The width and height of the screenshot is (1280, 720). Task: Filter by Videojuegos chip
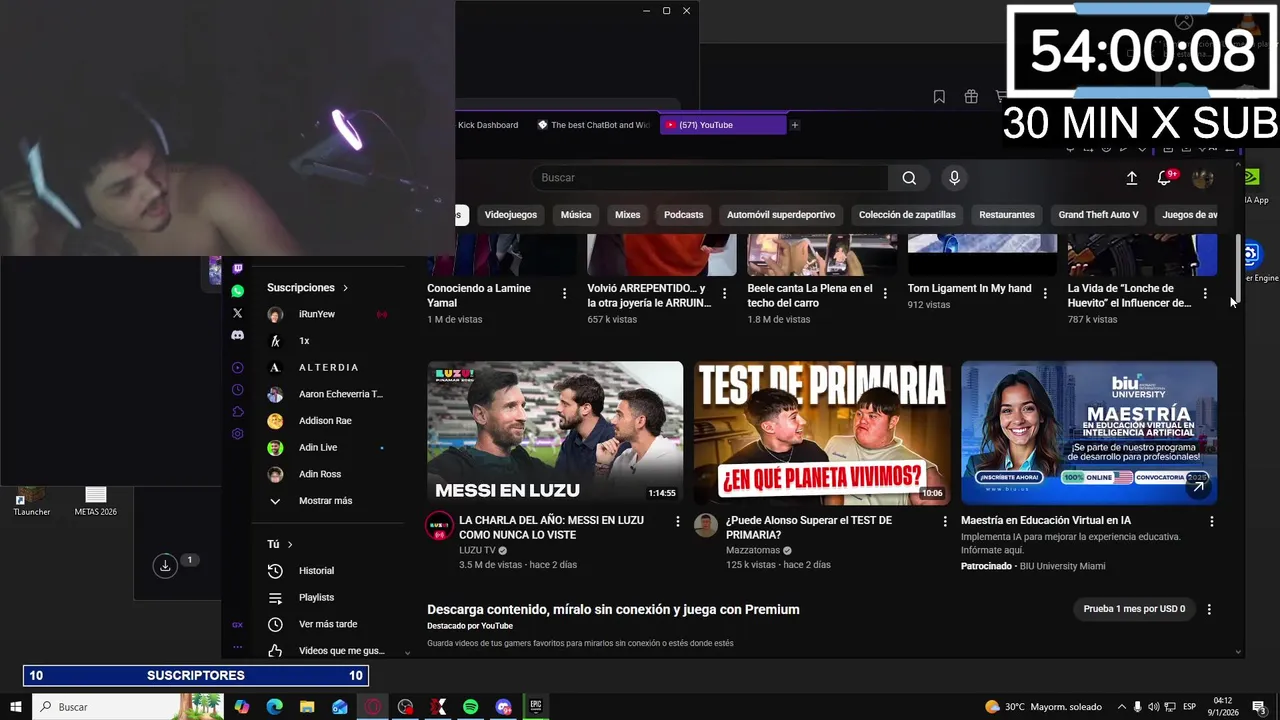(511, 215)
